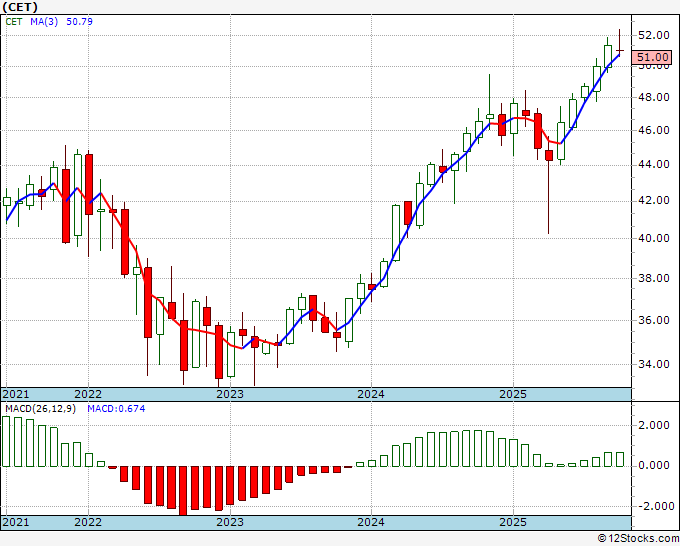Select the CET legend label
This screenshot has width=680, height=546.
coord(13,22)
